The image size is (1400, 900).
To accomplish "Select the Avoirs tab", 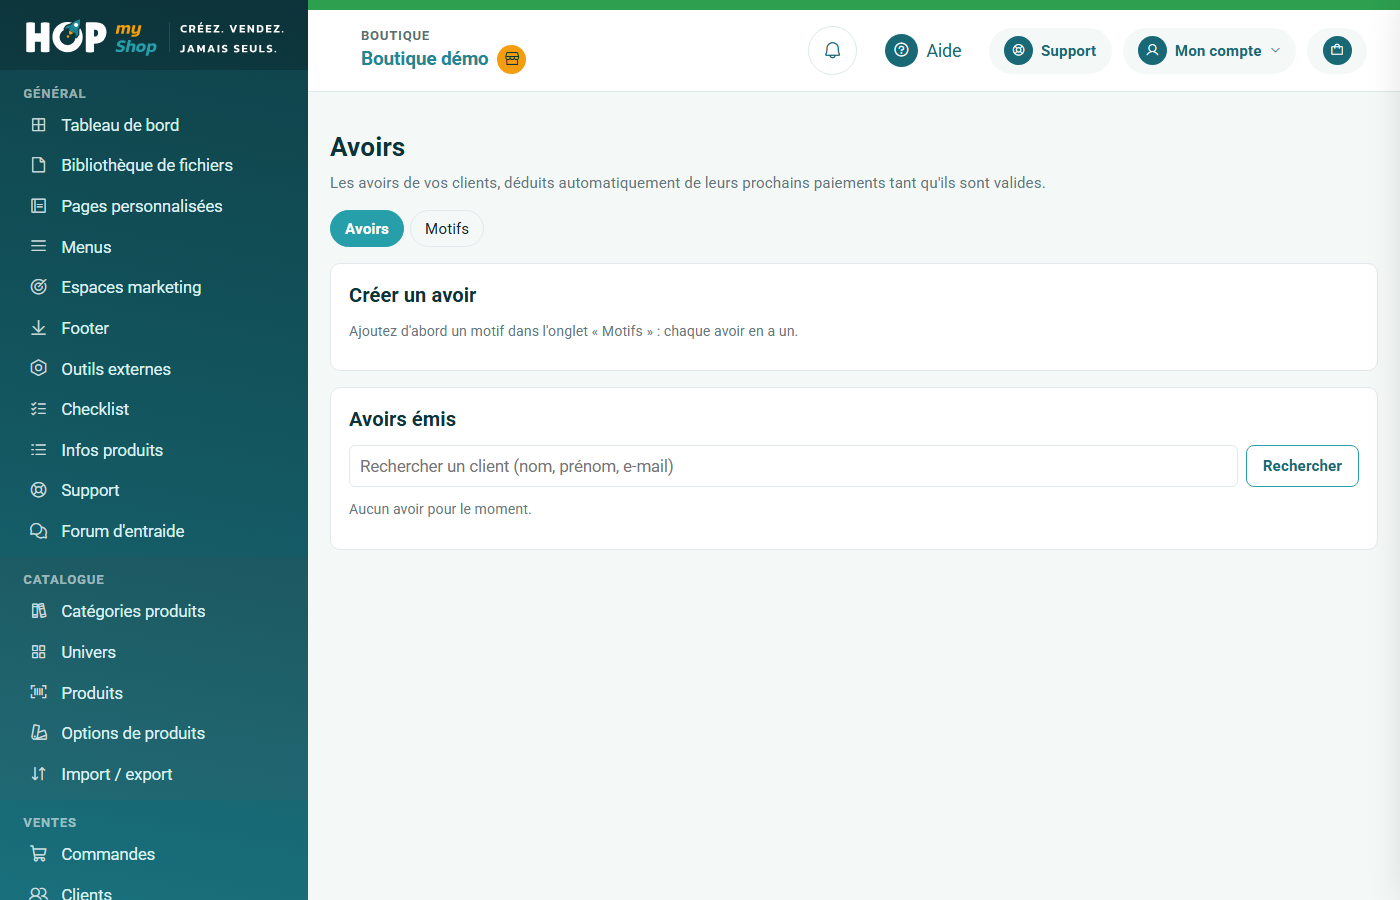I will (367, 229).
